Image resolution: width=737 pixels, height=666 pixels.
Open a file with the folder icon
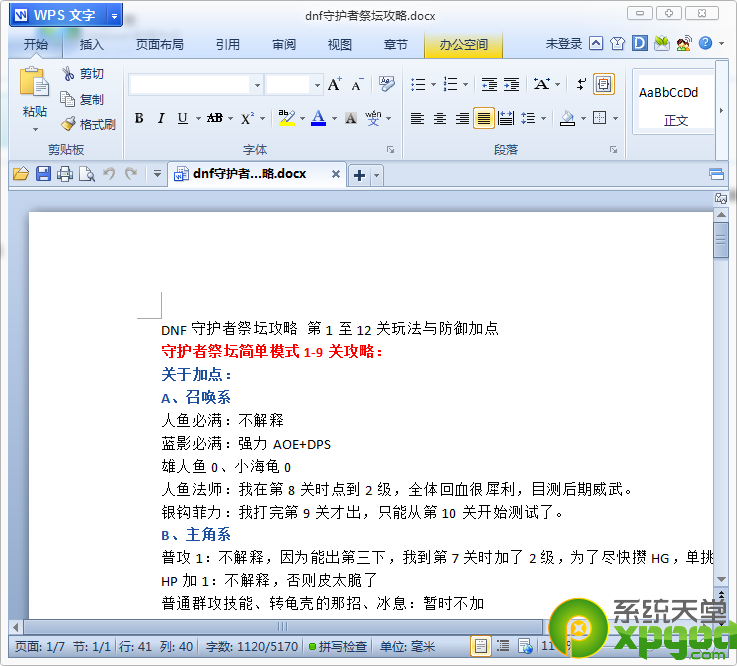(21, 174)
